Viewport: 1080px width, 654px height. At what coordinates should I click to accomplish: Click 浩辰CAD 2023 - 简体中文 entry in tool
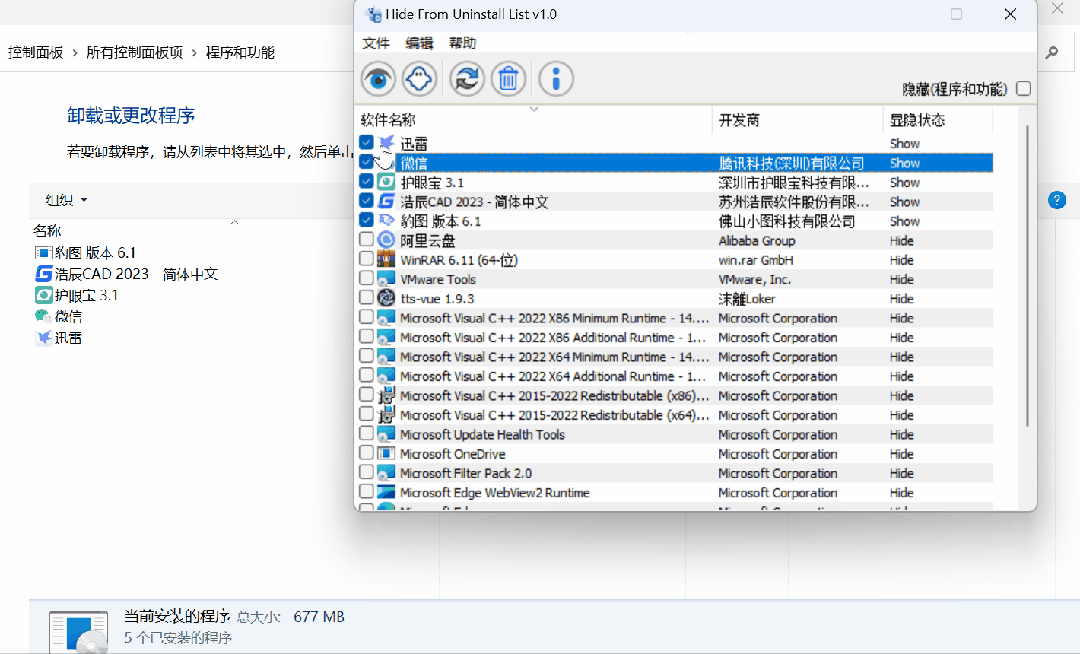[475, 202]
